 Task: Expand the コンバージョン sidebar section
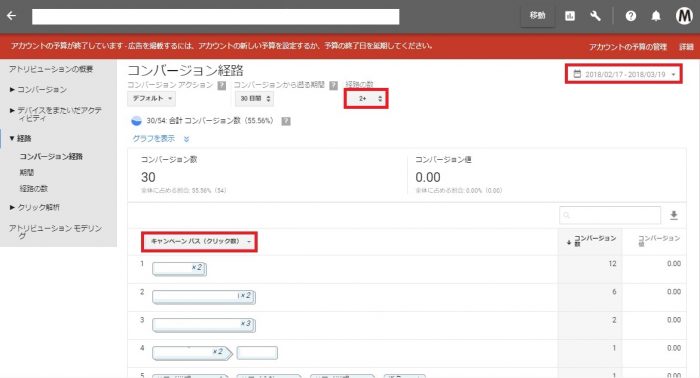[38, 90]
